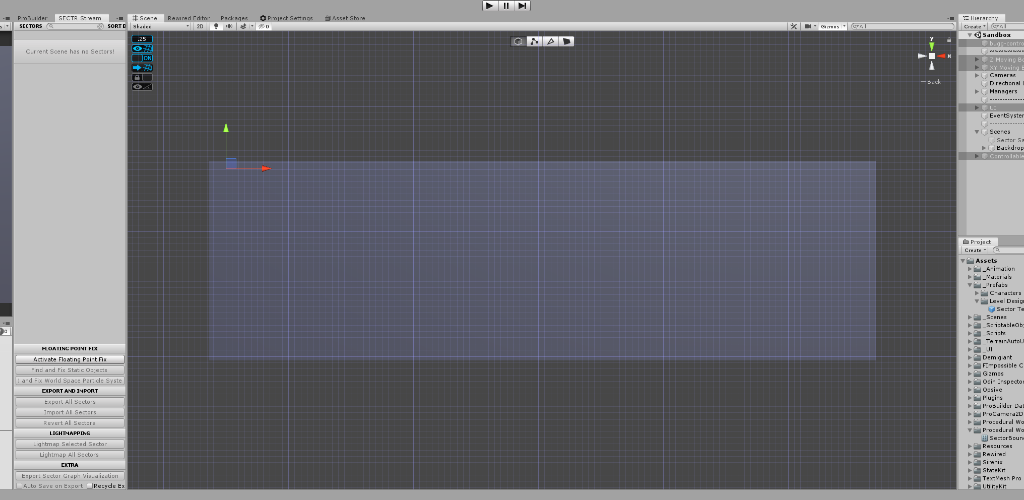Click the Sectors search field
Screen dimensions: 1024x500
tap(75, 26)
